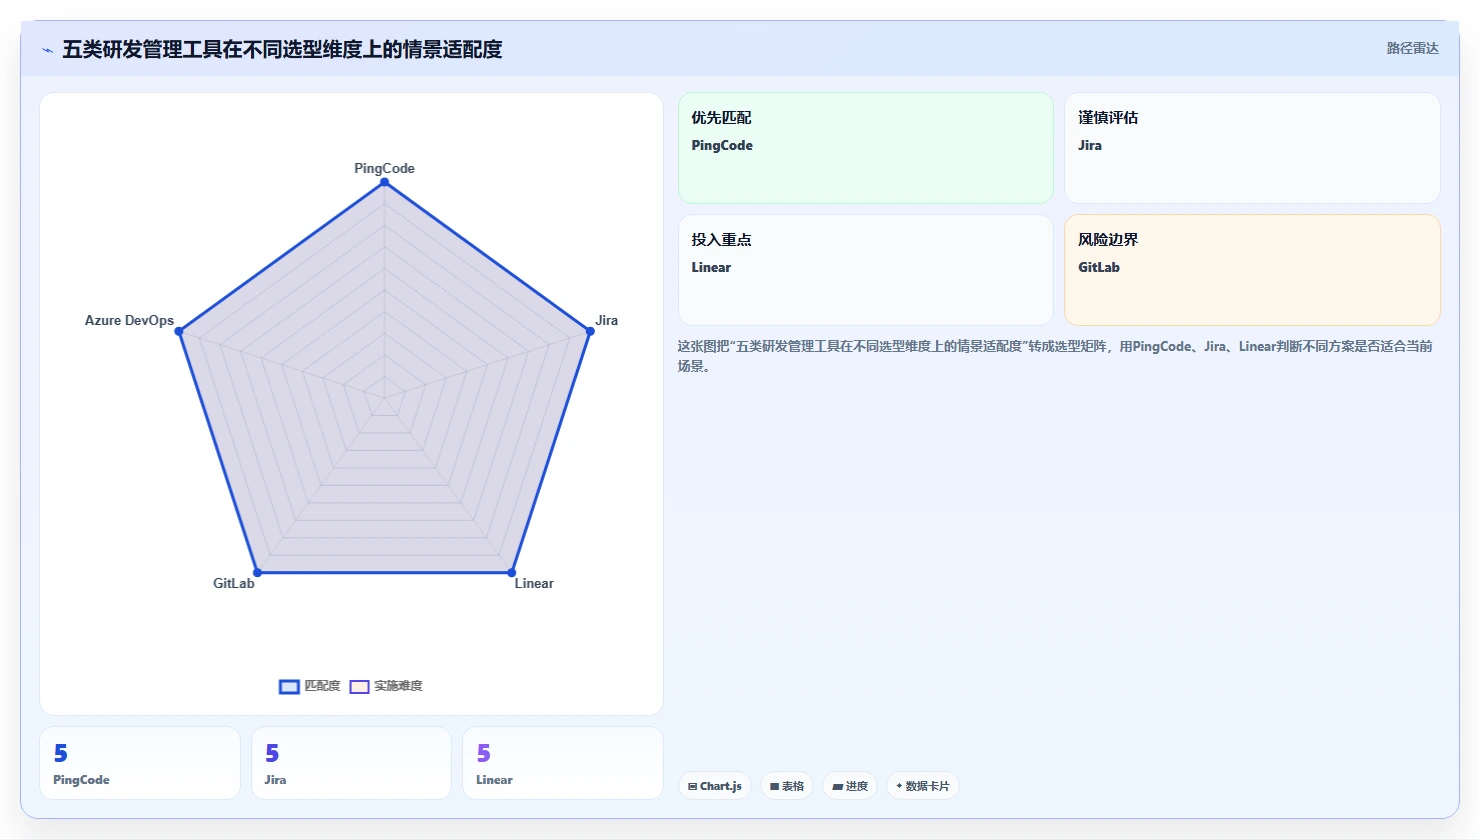Select the 表格 tag

(787, 786)
